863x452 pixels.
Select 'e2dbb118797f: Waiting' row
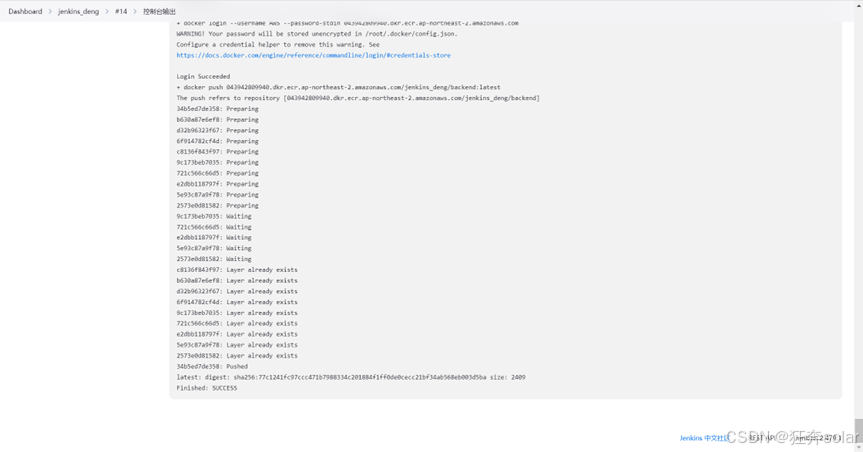point(214,237)
